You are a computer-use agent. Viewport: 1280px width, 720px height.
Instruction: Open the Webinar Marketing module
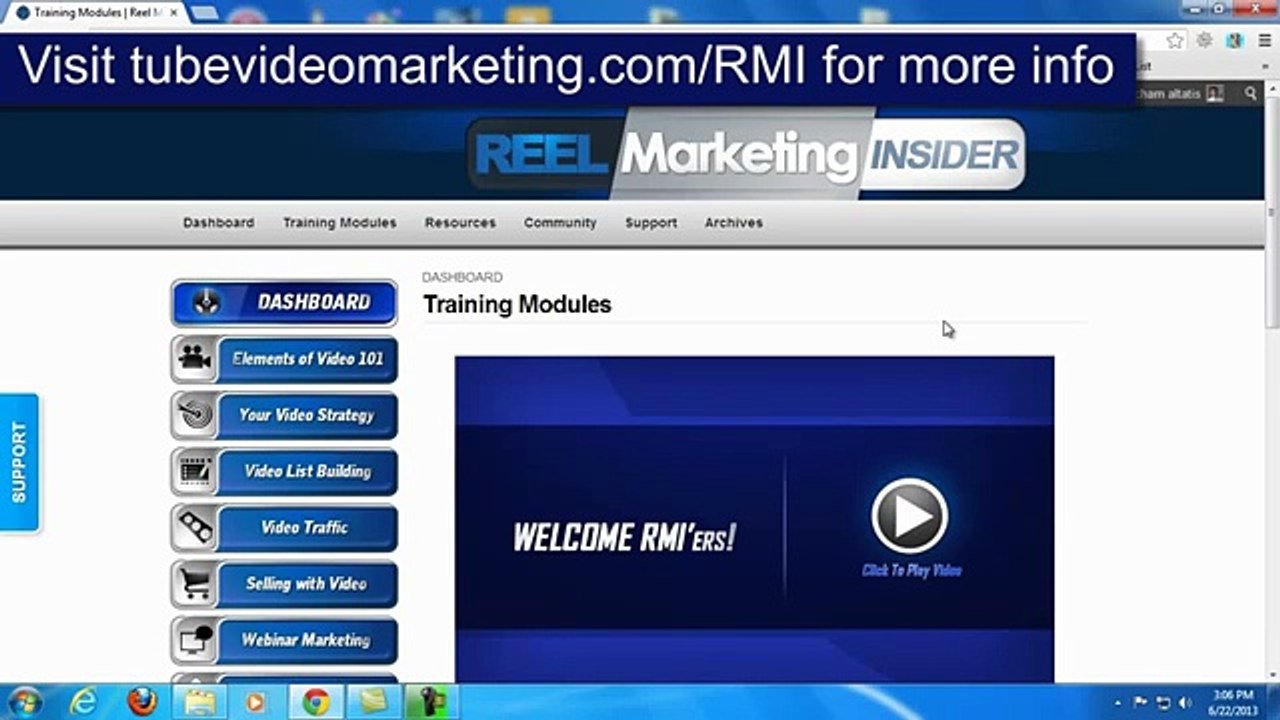(x=284, y=640)
